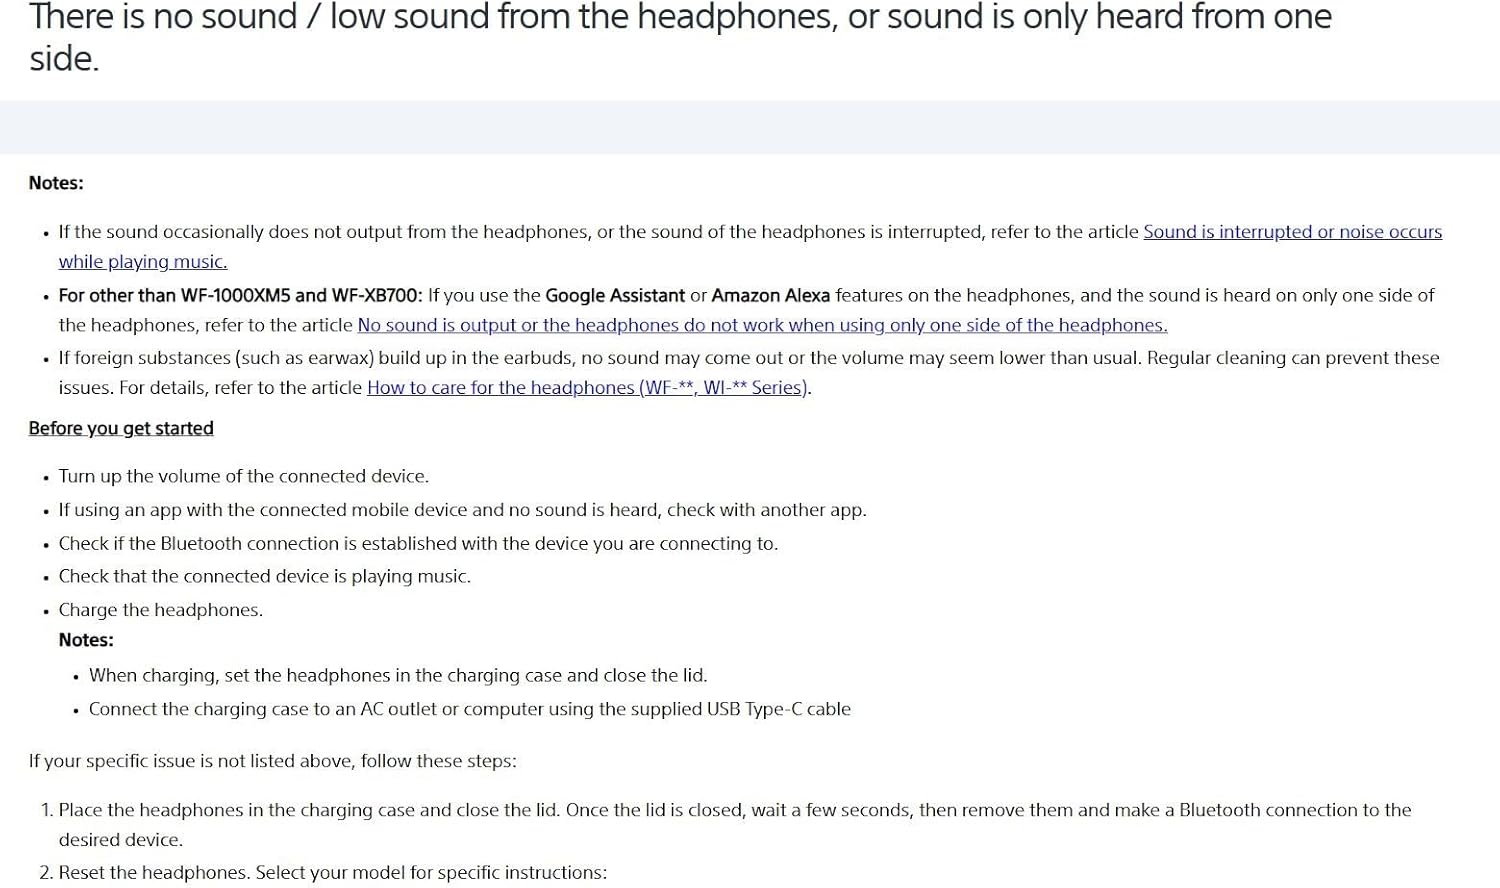
Task: Click the "Before you get started" underlined heading
Action: 121,428
